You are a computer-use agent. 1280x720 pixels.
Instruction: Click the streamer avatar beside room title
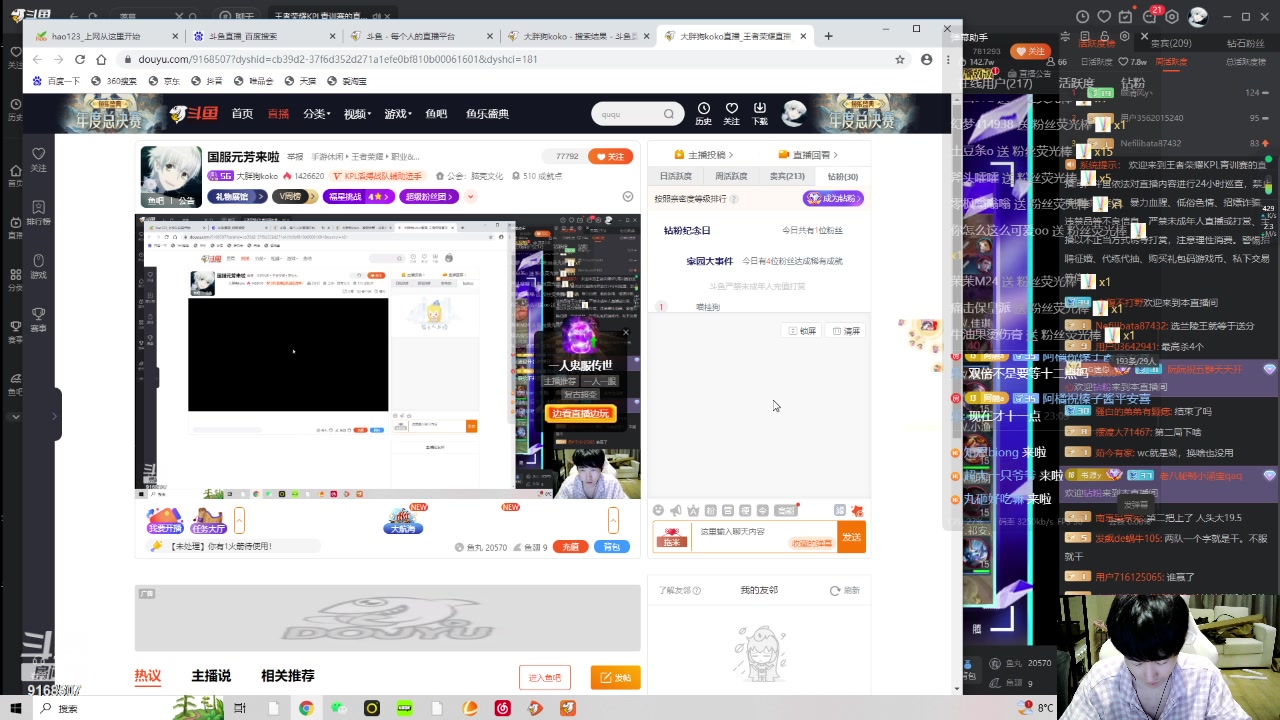[171, 176]
